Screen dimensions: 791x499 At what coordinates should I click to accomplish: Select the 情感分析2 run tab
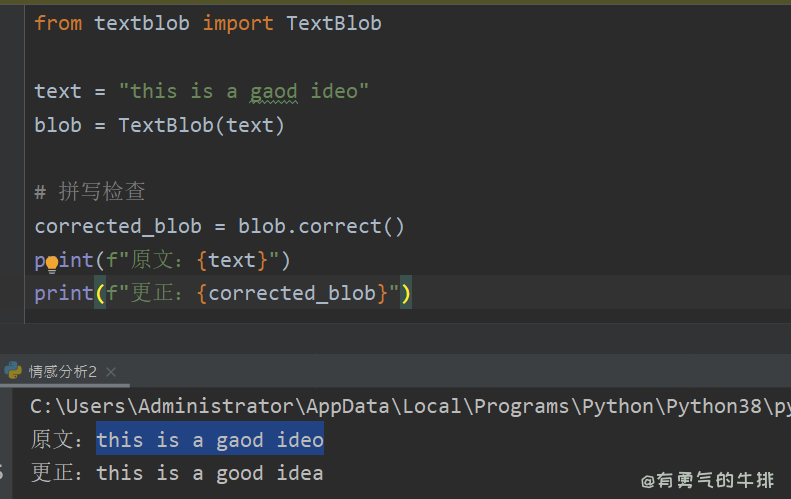coord(62,372)
